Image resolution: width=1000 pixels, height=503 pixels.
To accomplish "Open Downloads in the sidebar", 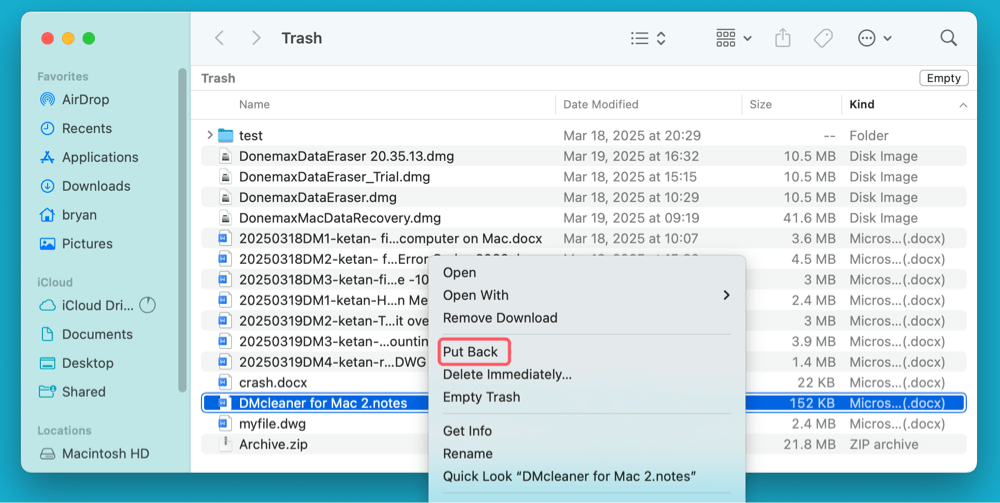I will (85, 186).
